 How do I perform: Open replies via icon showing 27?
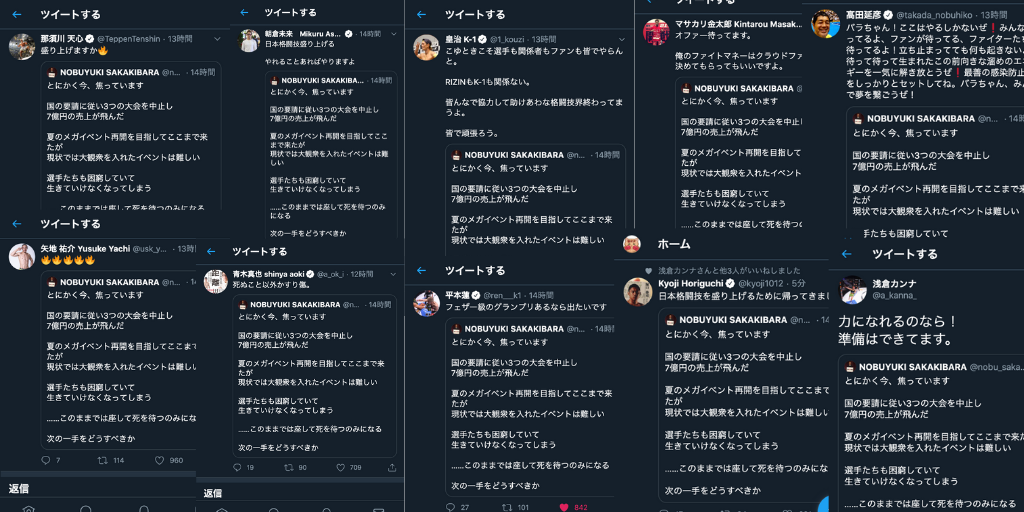pos(450,507)
